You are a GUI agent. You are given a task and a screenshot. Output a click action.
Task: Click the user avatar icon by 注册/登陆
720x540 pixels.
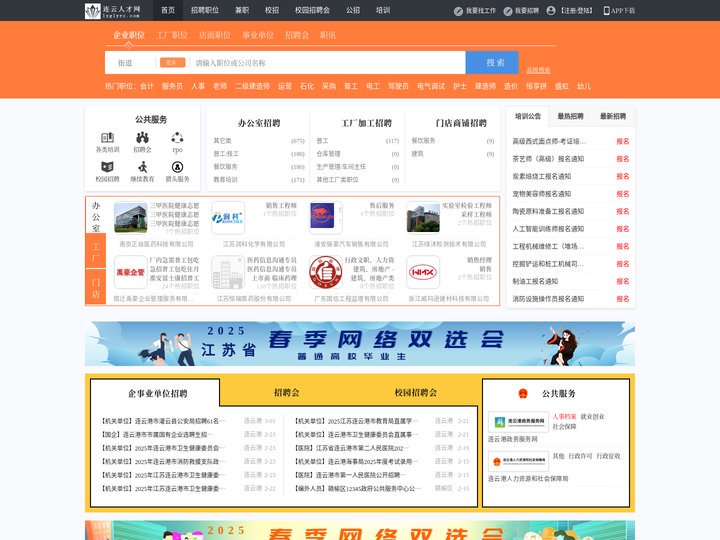pyautogui.click(x=551, y=11)
